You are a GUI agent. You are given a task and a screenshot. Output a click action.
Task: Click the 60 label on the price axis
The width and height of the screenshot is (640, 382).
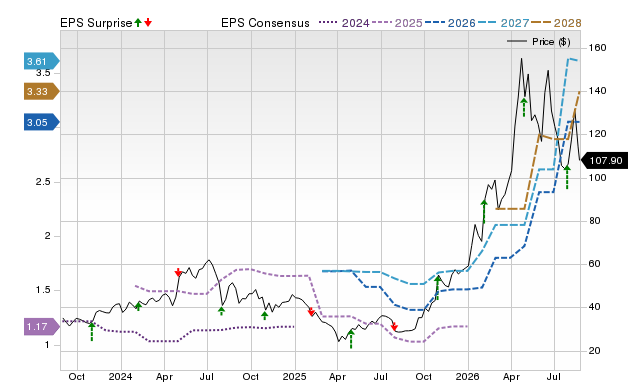(595, 264)
